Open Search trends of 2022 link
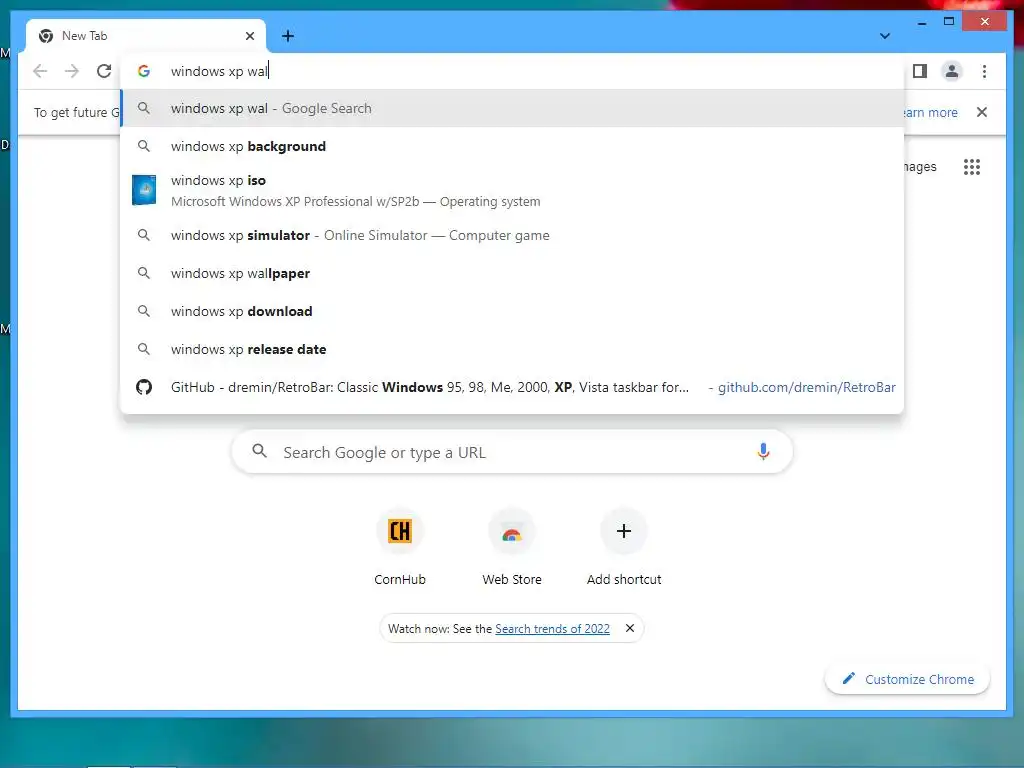The width and height of the screenshot is (1024, 768). (552, 628)
